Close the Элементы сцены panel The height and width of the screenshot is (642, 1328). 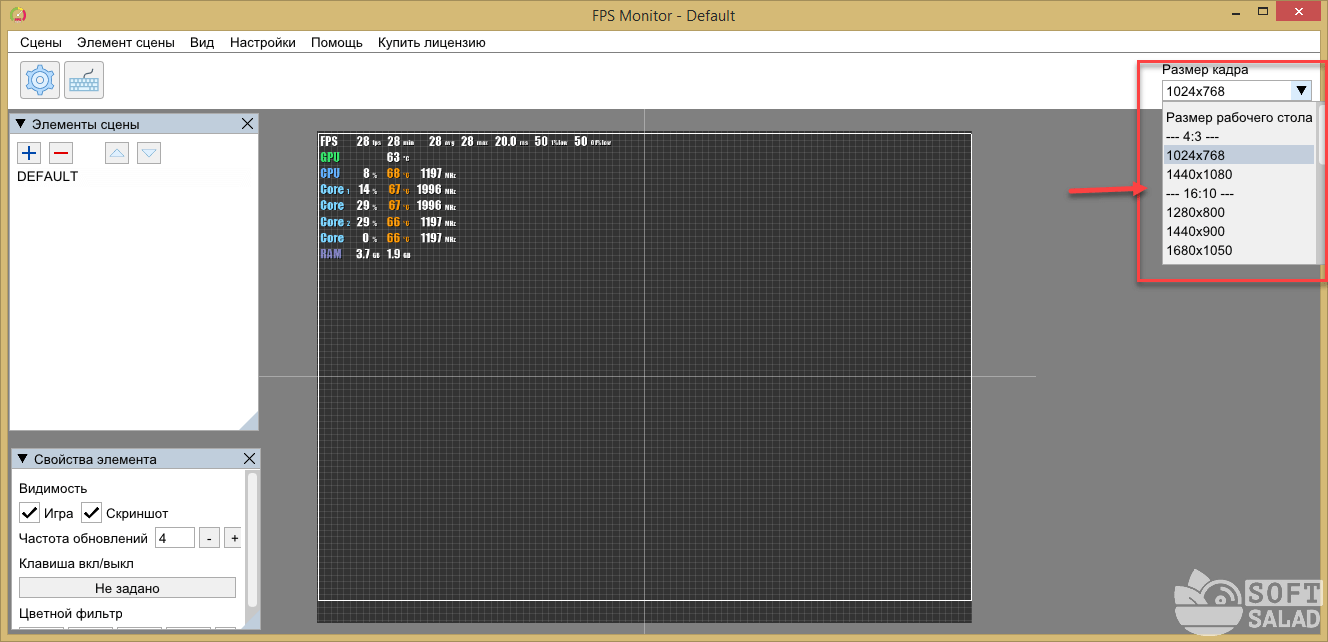(x=248, y=124)
